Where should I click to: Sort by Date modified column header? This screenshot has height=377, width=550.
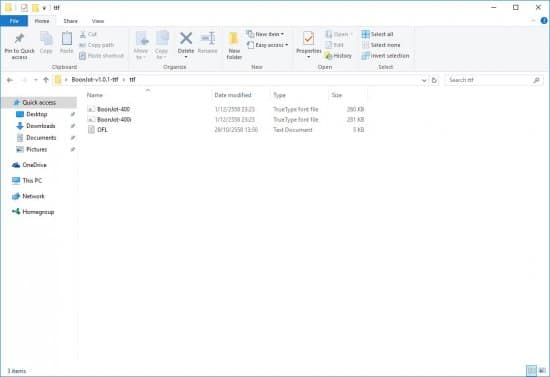coord(233,95)
